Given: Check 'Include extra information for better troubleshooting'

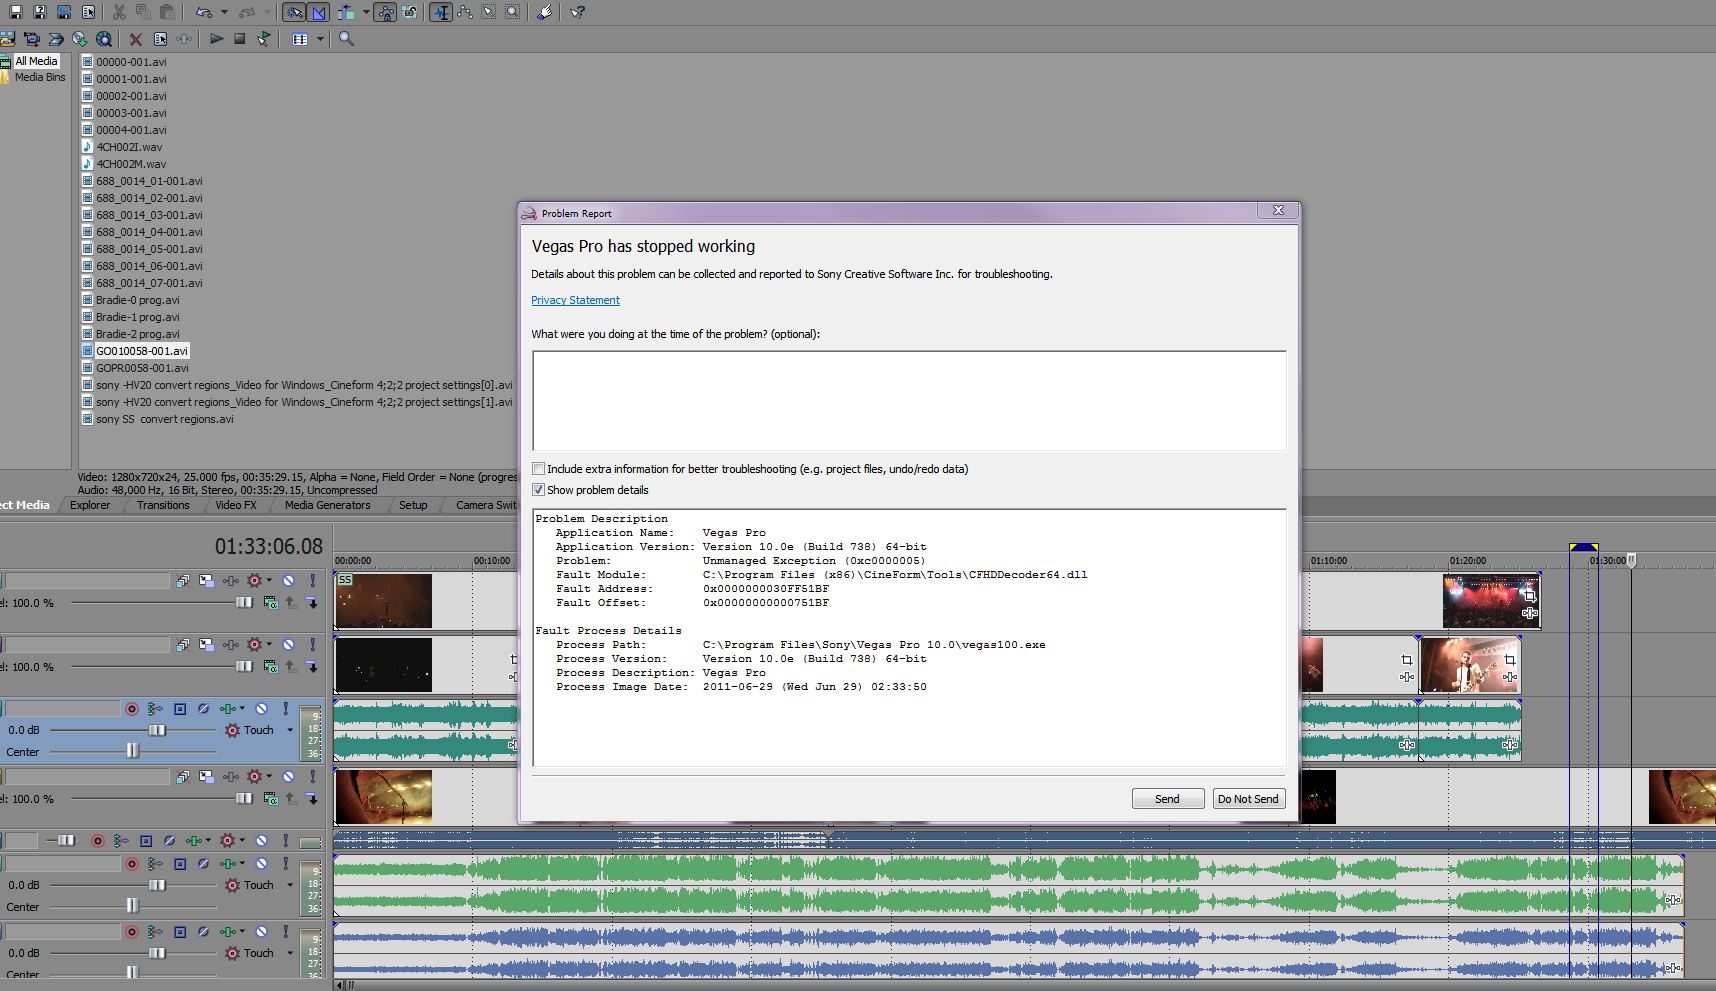Looking at the screenshot, I should tap(539, 469).
